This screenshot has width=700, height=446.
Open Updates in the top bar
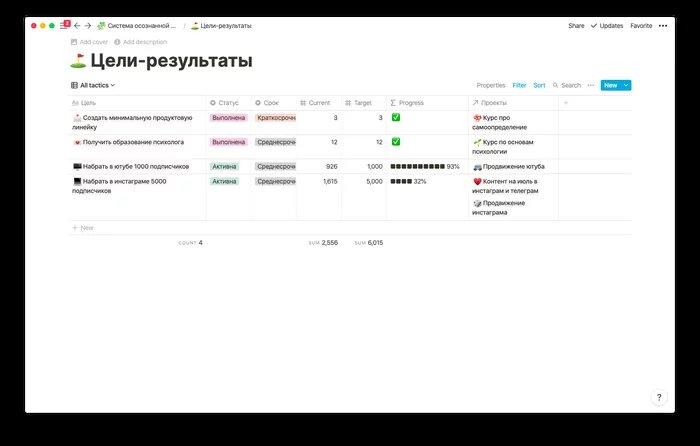click(607, 26)
